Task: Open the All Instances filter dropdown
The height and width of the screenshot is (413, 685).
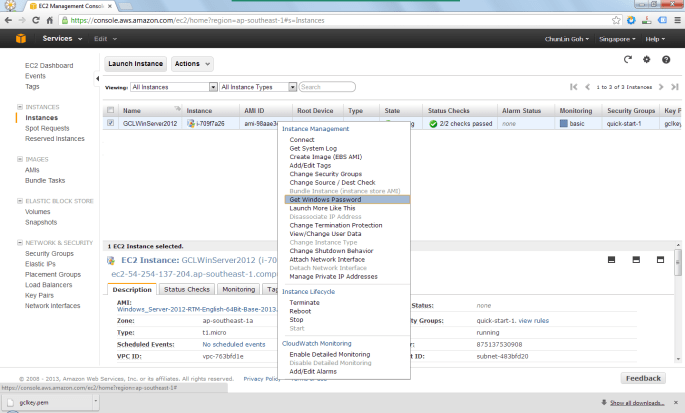Action: (174, 87)
